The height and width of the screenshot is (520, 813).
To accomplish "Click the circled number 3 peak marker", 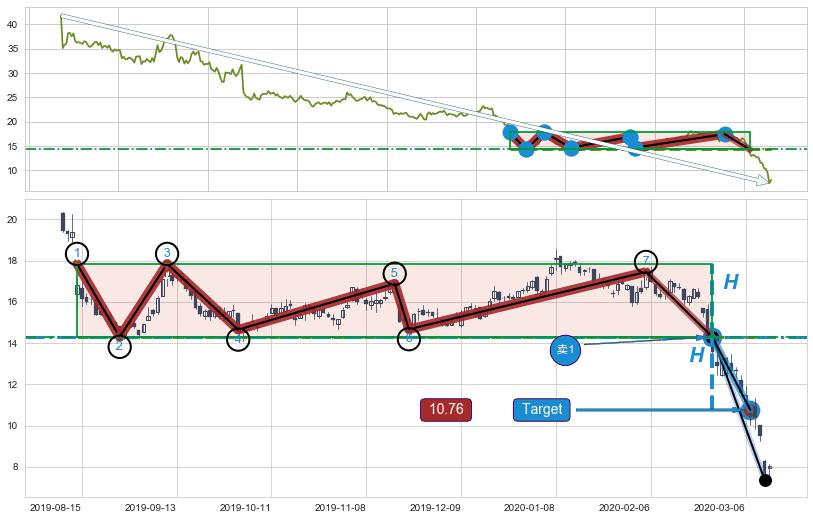I will click(x=167, y=253).
